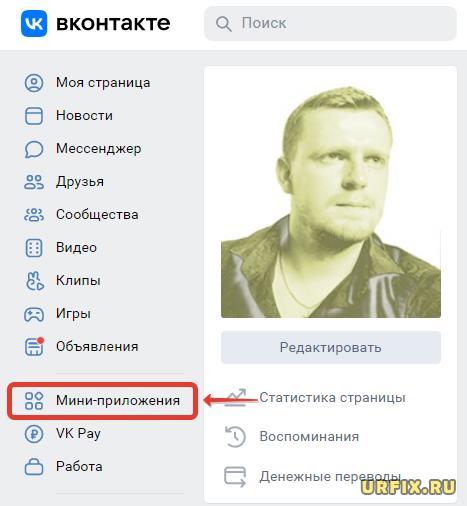This screenshot has height=506, width=467.
Task: Open the Мессенджер chat bubble icon
Action: click(34, 149)
